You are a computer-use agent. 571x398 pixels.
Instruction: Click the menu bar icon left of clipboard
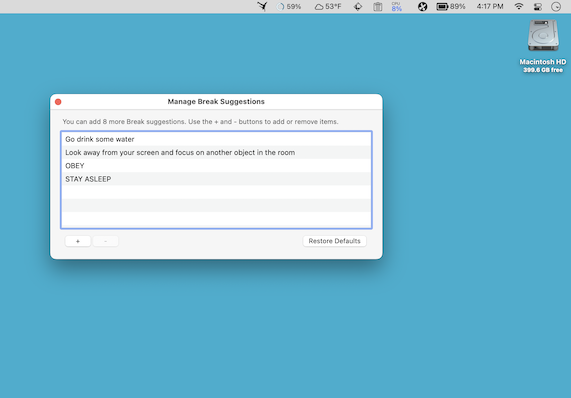tap(358, 7)
